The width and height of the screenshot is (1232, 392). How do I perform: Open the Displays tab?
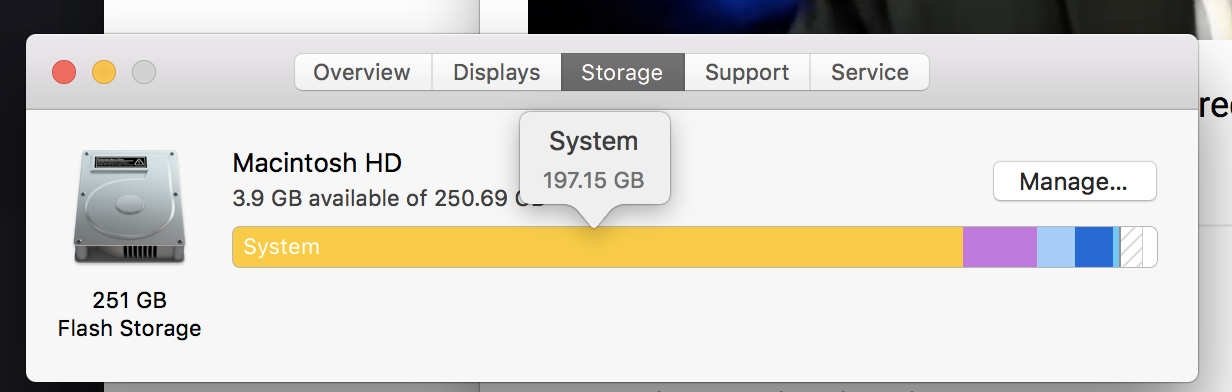[497, 72]
